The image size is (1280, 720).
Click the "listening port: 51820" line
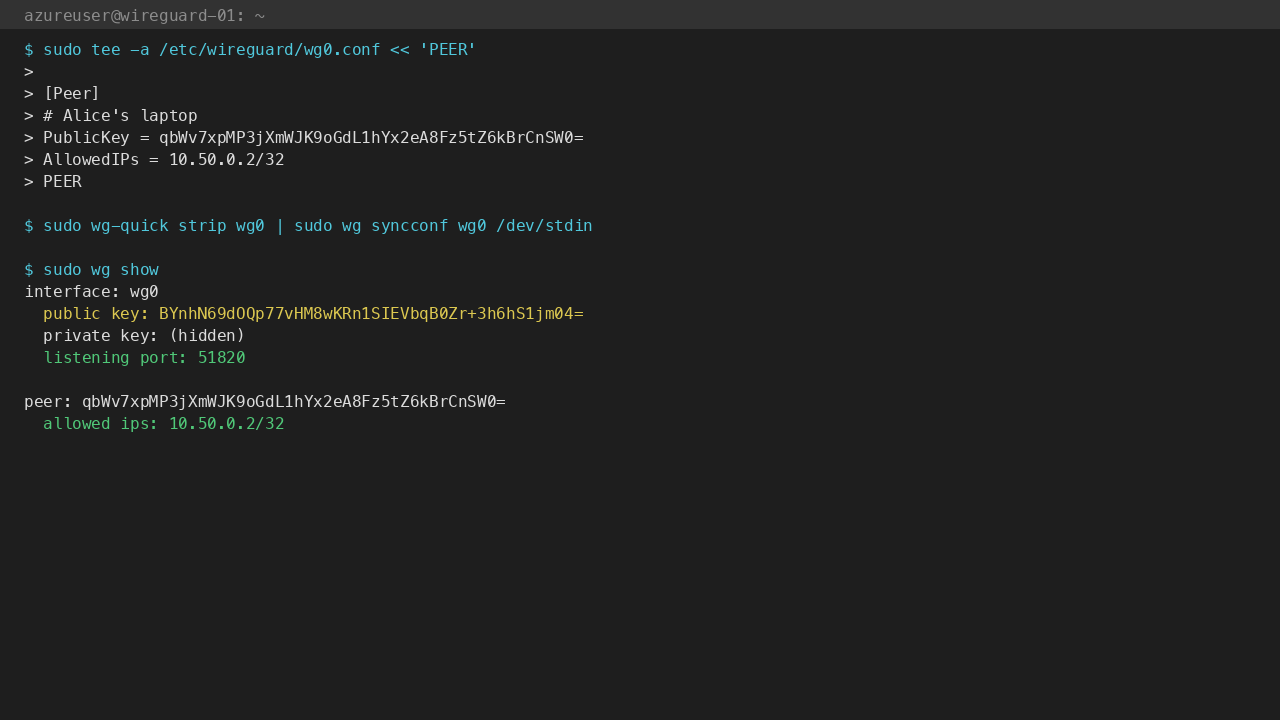click(x=144, y=358)
